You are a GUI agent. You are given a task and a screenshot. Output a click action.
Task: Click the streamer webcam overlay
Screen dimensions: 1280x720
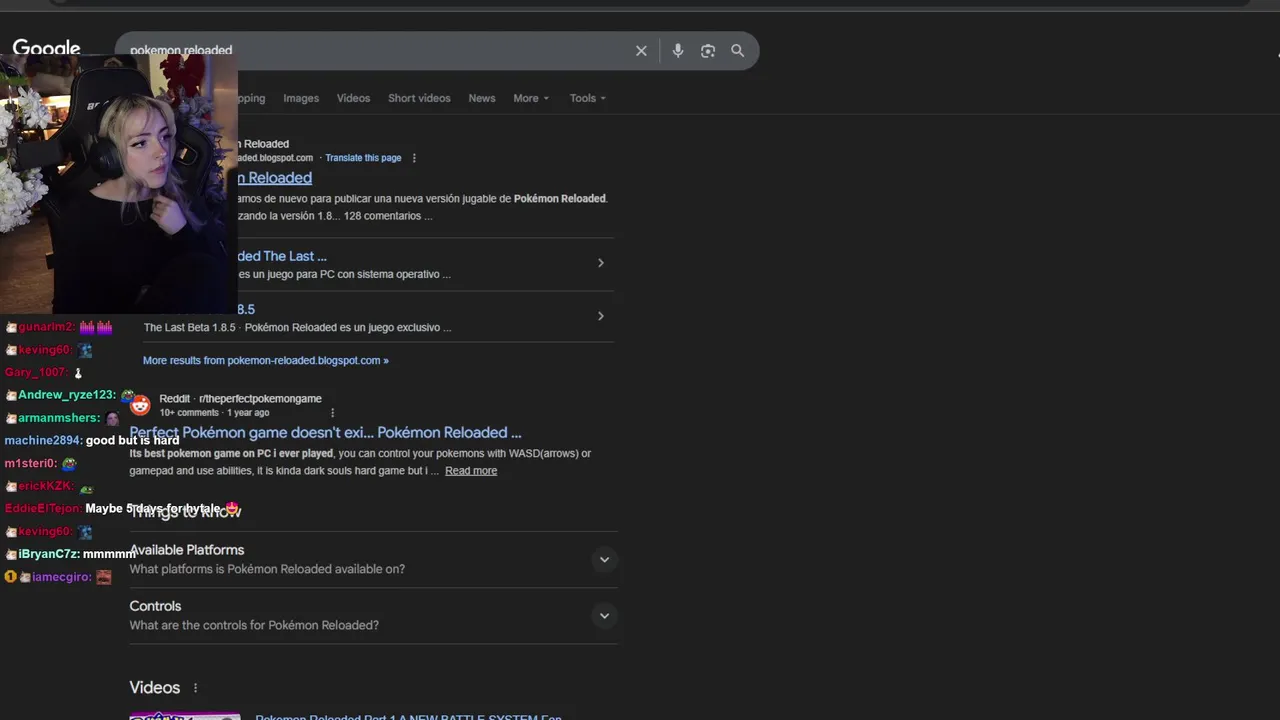(118, 185)
